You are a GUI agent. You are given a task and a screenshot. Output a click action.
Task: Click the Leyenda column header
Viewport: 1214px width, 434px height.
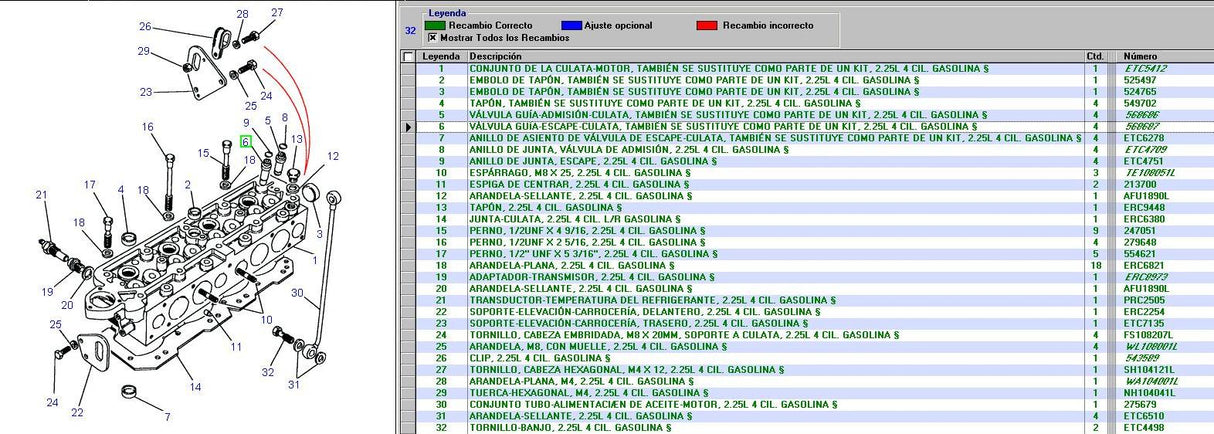click(x=441, y=56)
